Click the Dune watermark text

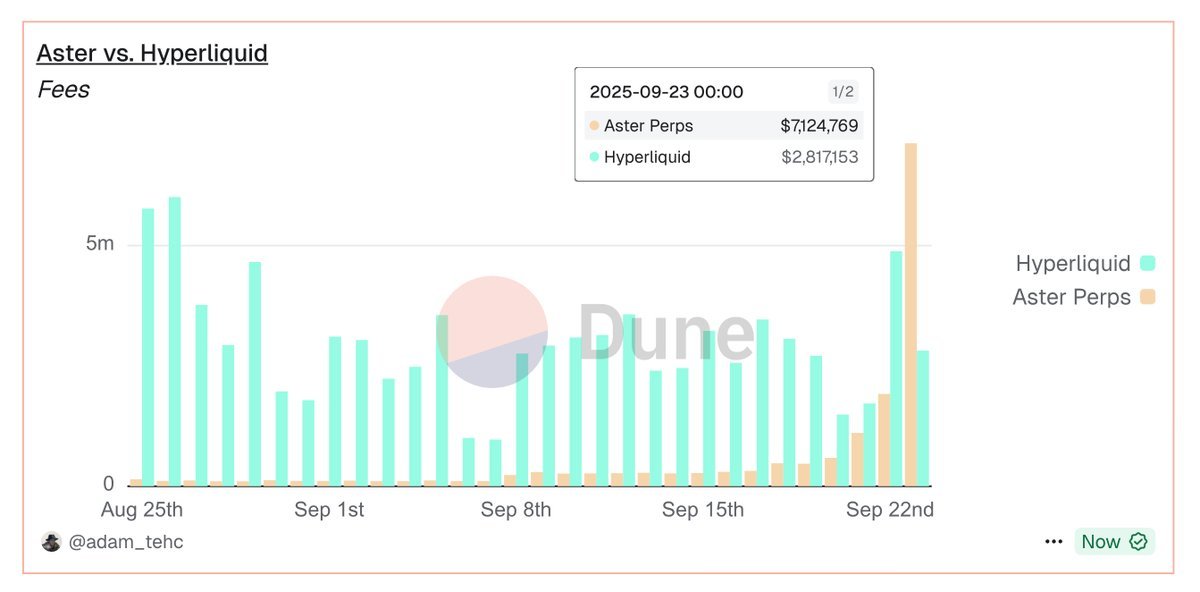(665, 333)
